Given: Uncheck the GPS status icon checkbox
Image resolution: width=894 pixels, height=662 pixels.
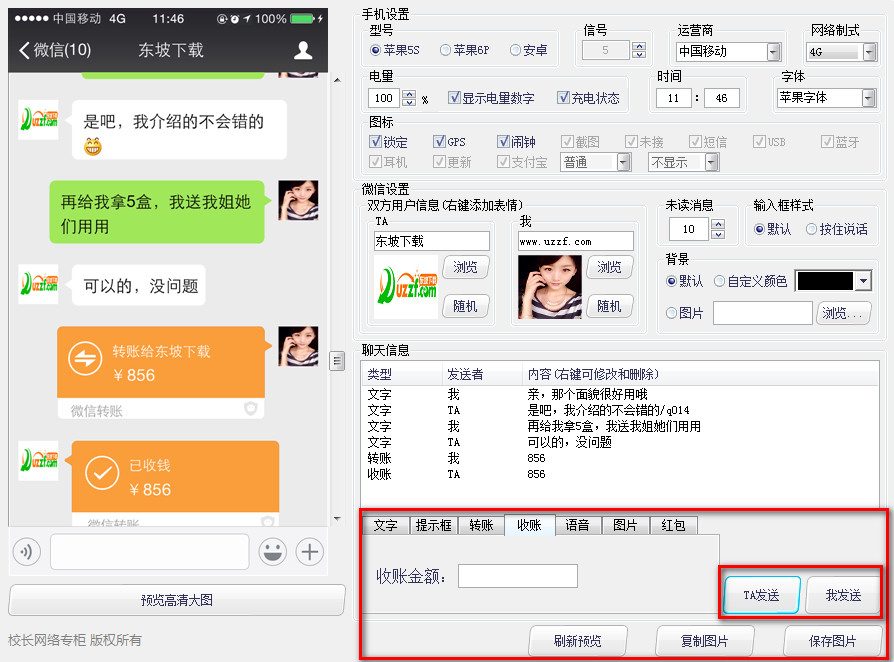Looking at the screenshot, I should (440, 141).
